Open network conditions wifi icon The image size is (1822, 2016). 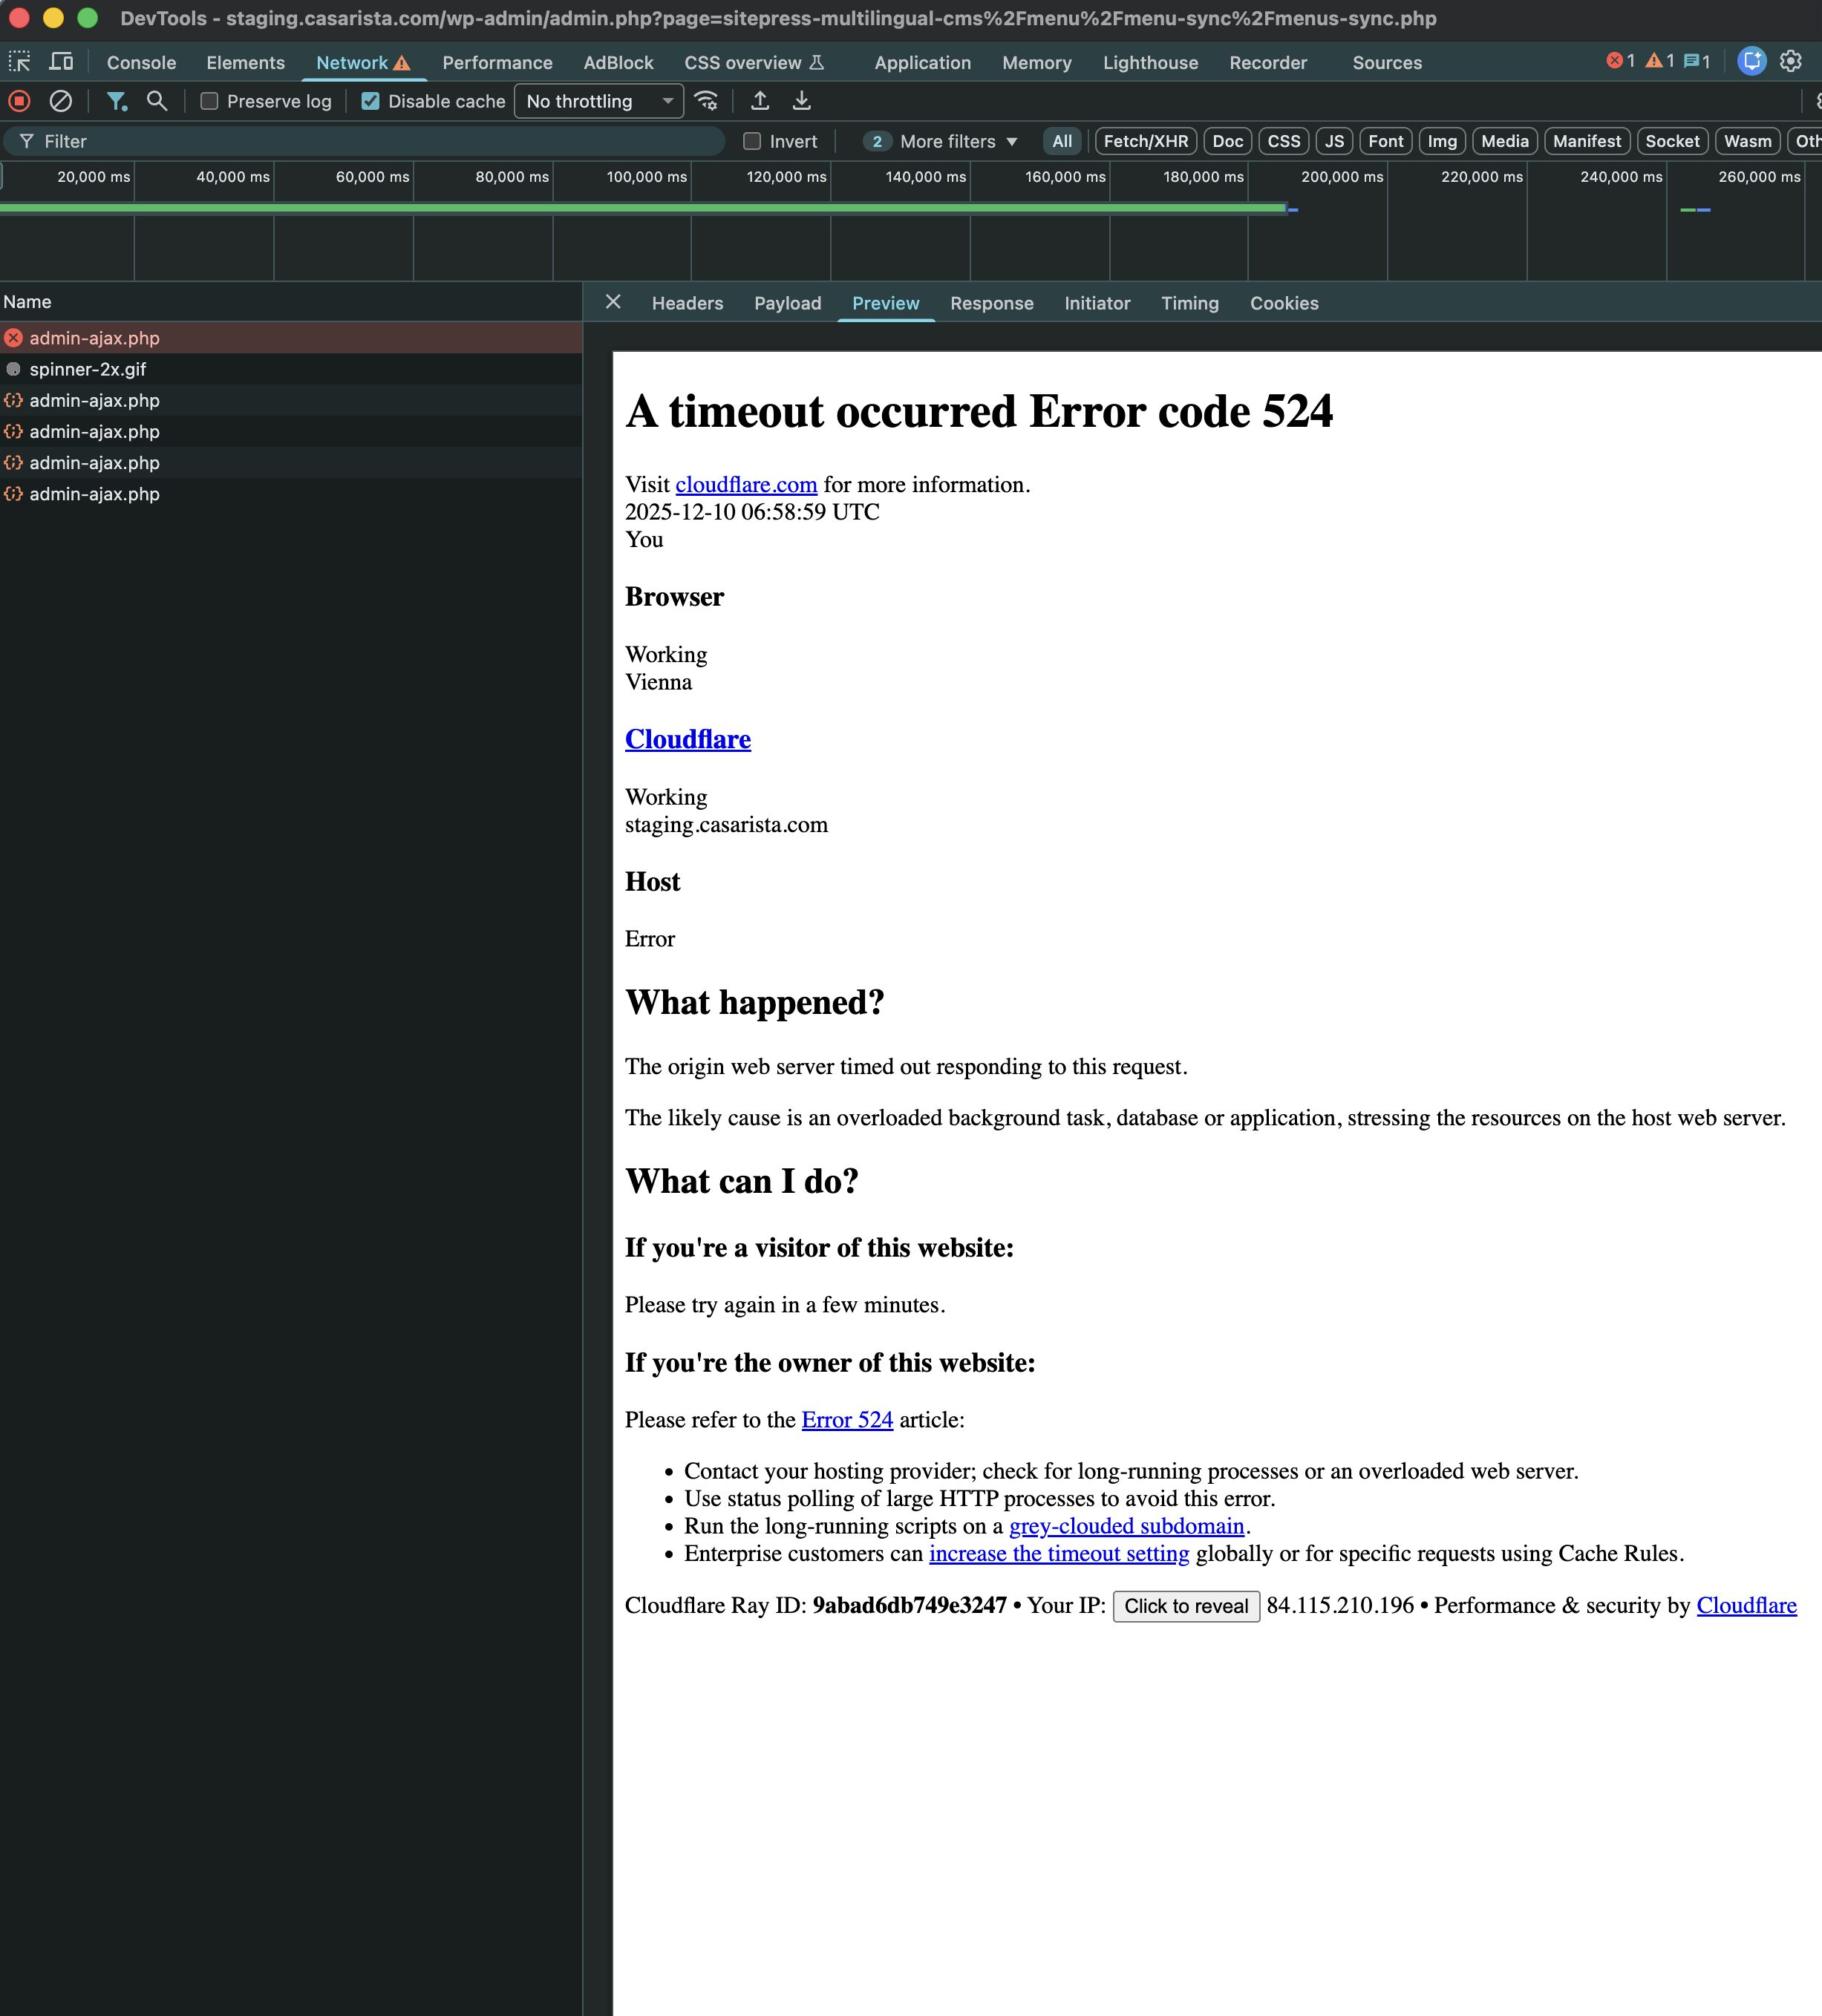[707, 101]
